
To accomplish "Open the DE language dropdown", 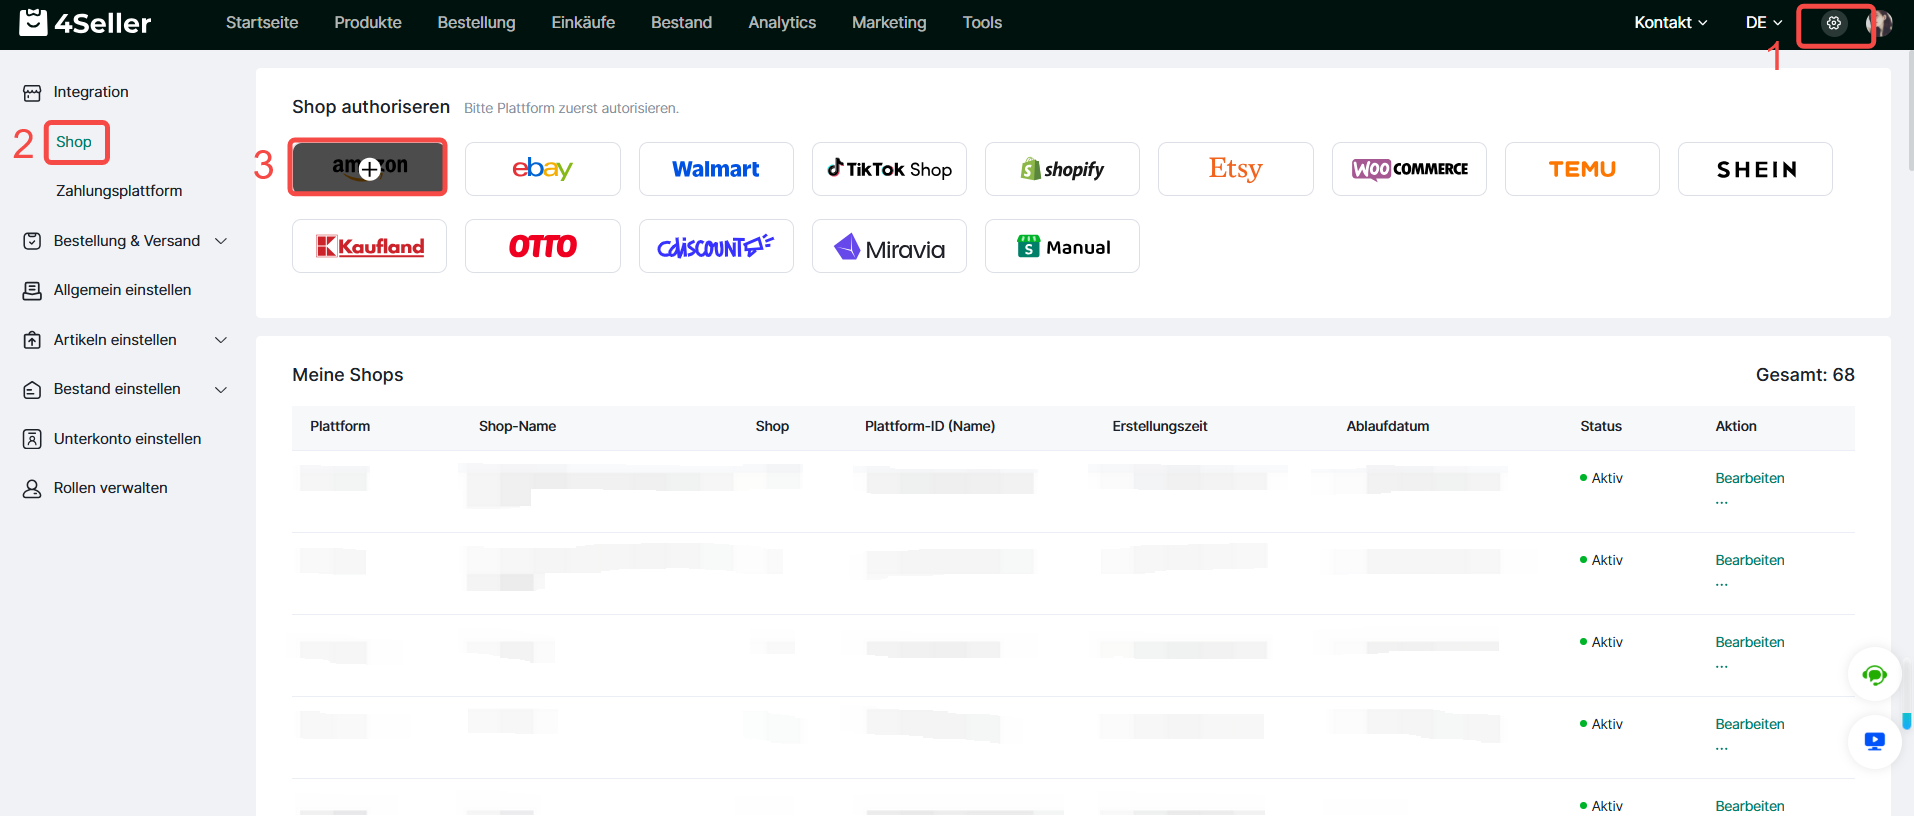I will point(1763,23).
